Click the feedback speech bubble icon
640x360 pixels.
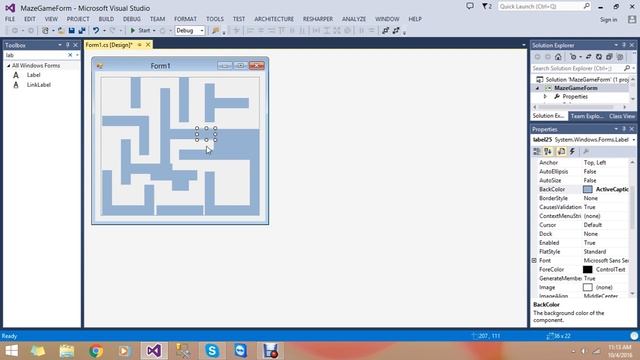(470, 6)
